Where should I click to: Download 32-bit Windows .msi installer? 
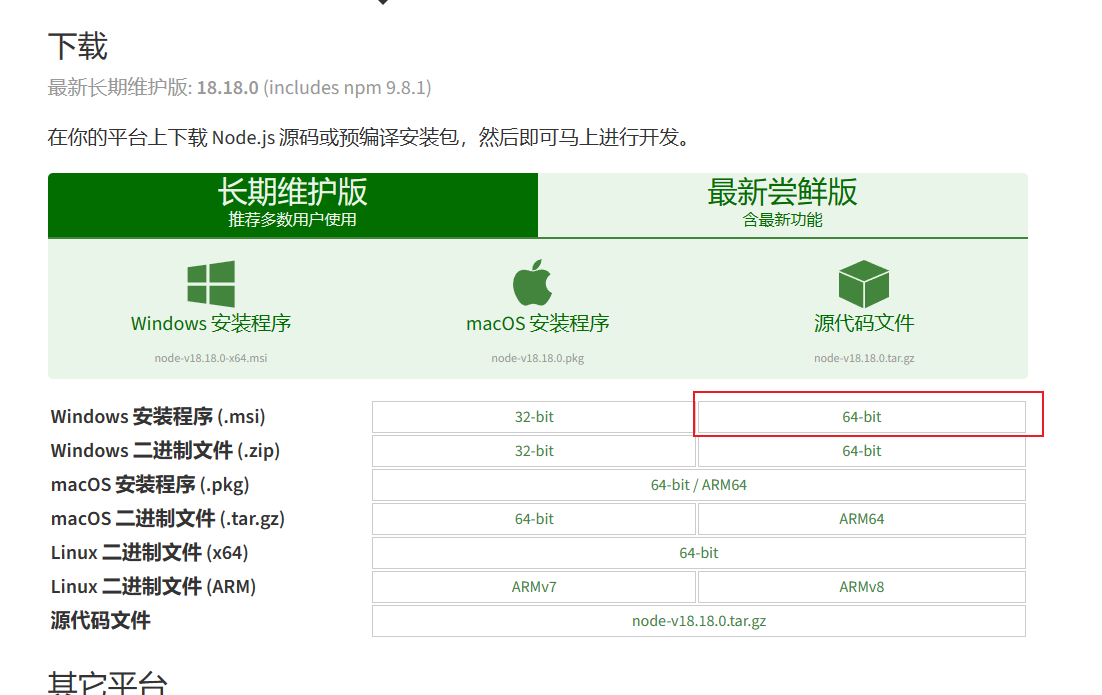[534, 417]
